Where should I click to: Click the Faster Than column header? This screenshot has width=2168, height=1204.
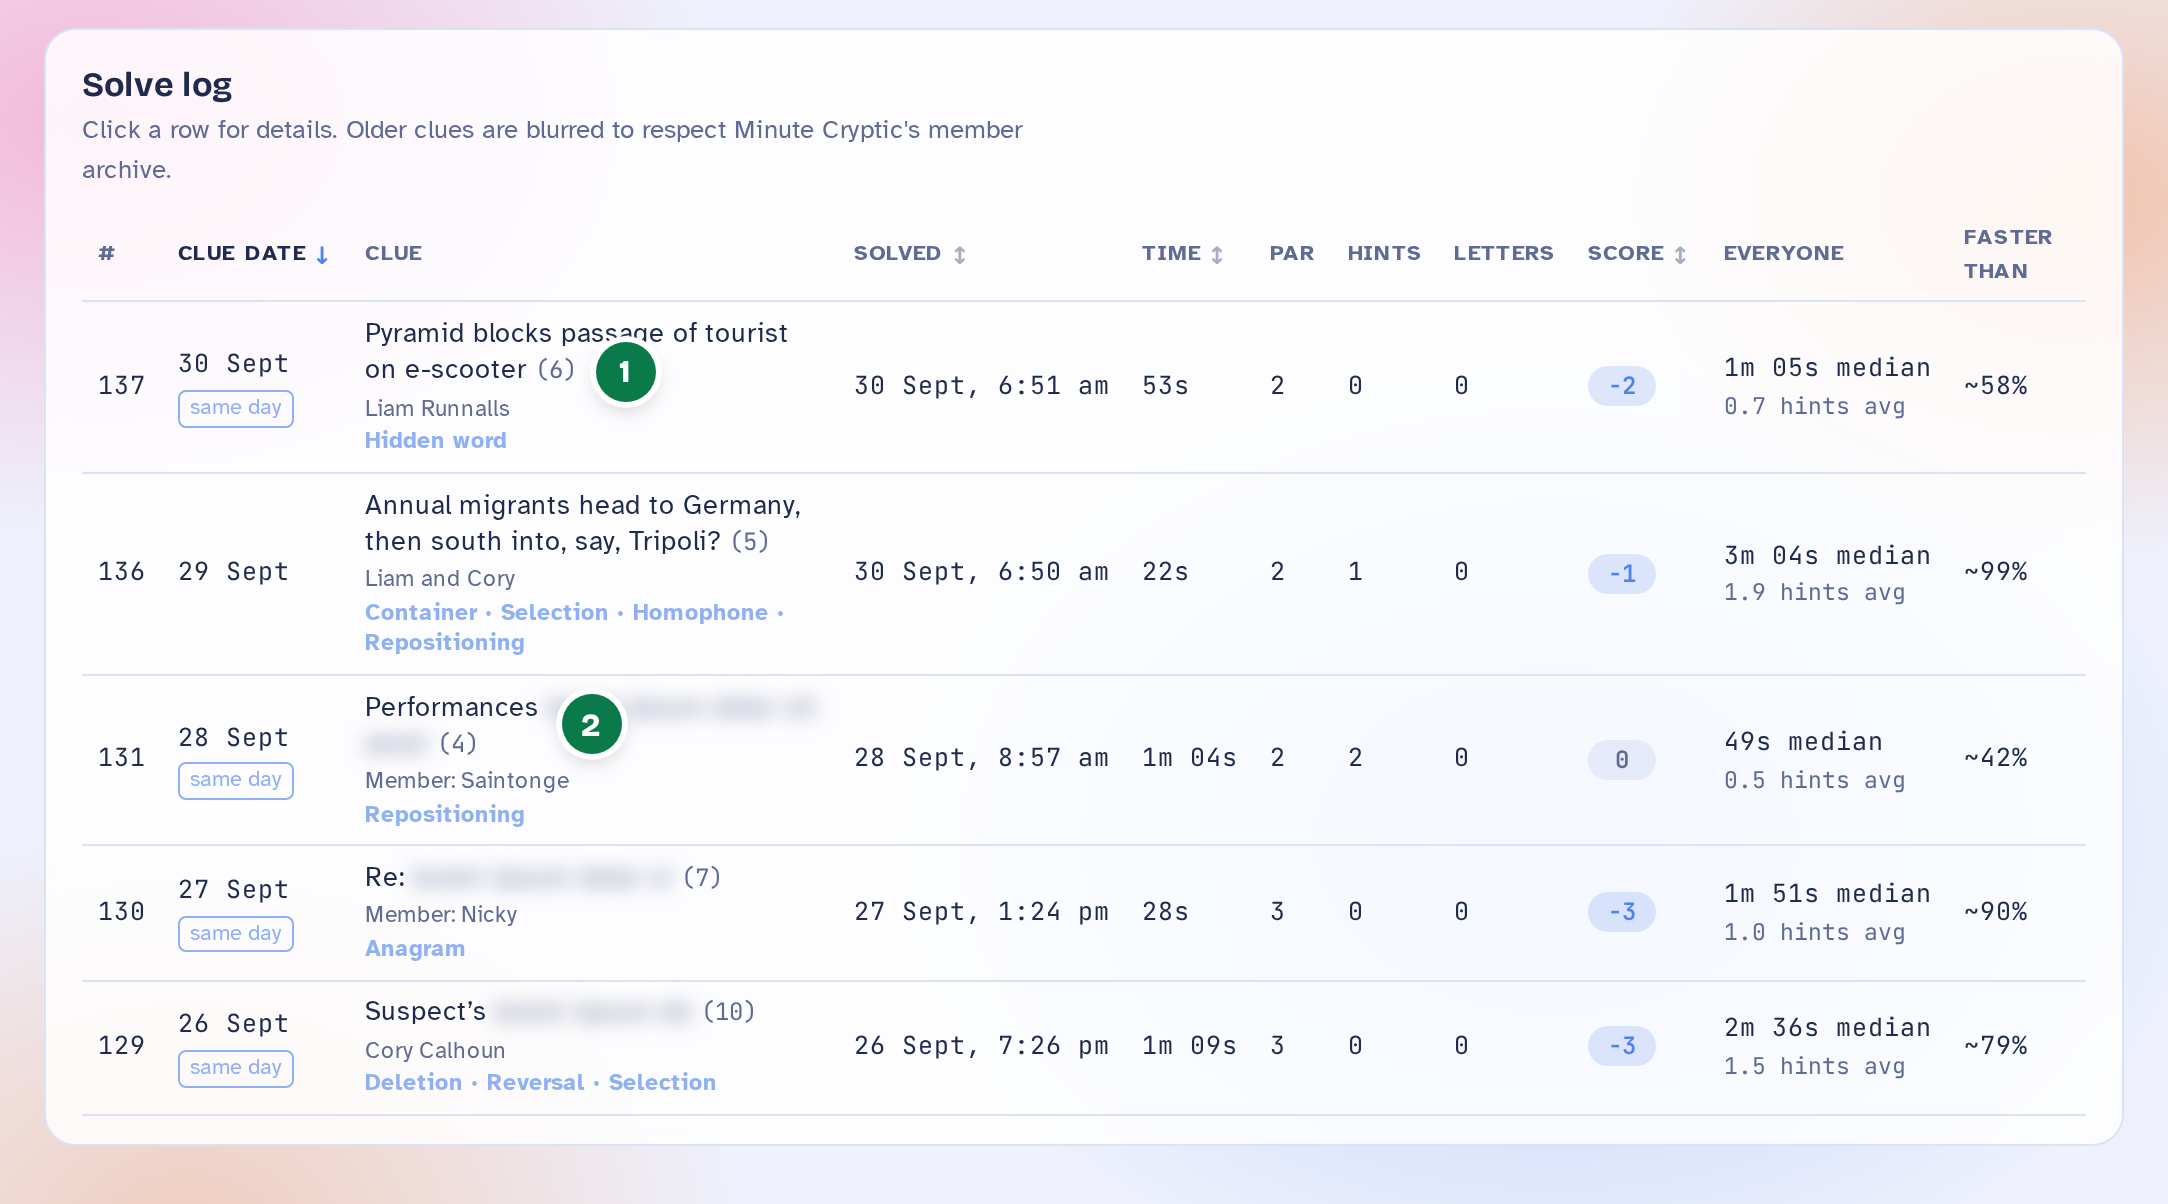tap(2007, 254)
